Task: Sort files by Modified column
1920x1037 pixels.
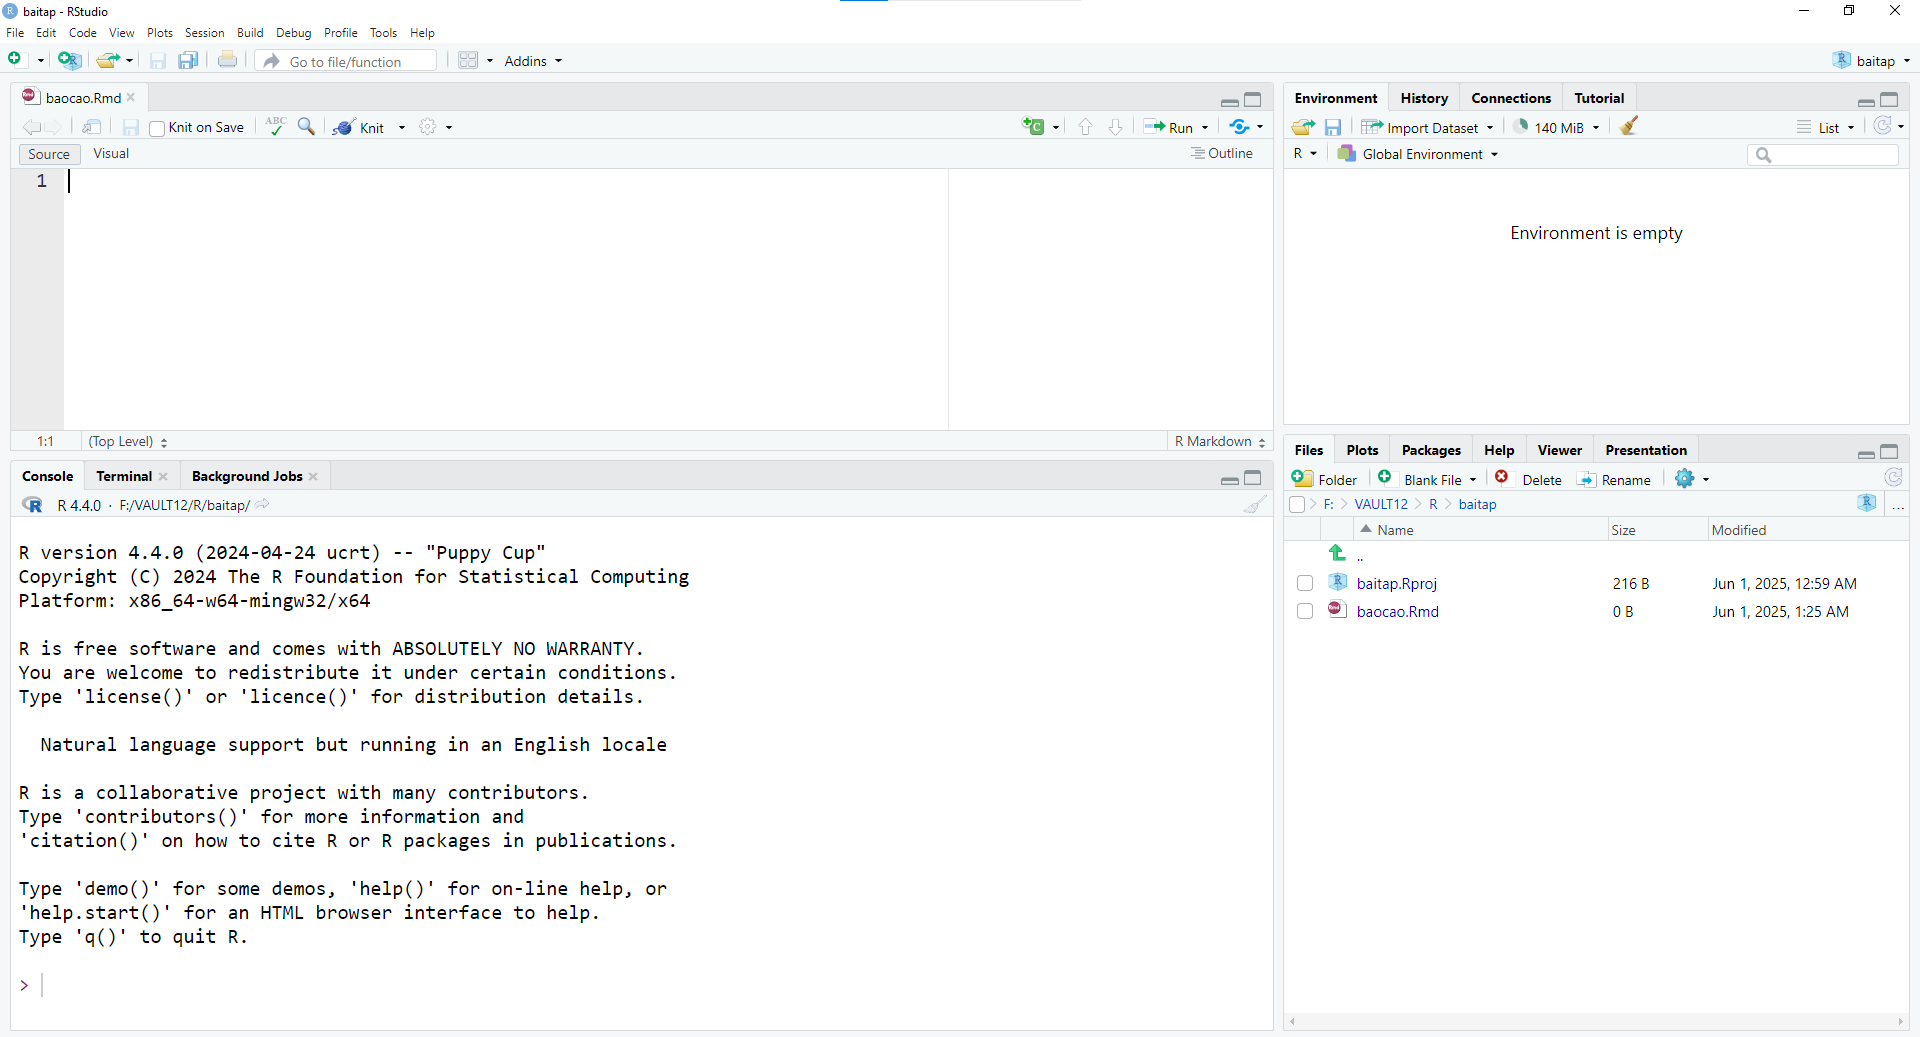Action: pos(1739,530)
